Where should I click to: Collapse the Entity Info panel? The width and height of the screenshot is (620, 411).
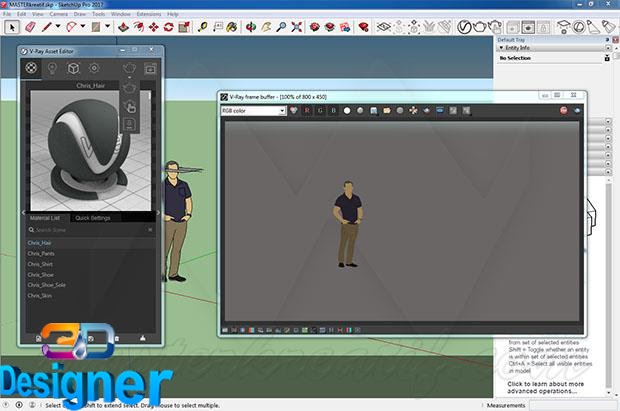tap(501, 48)
